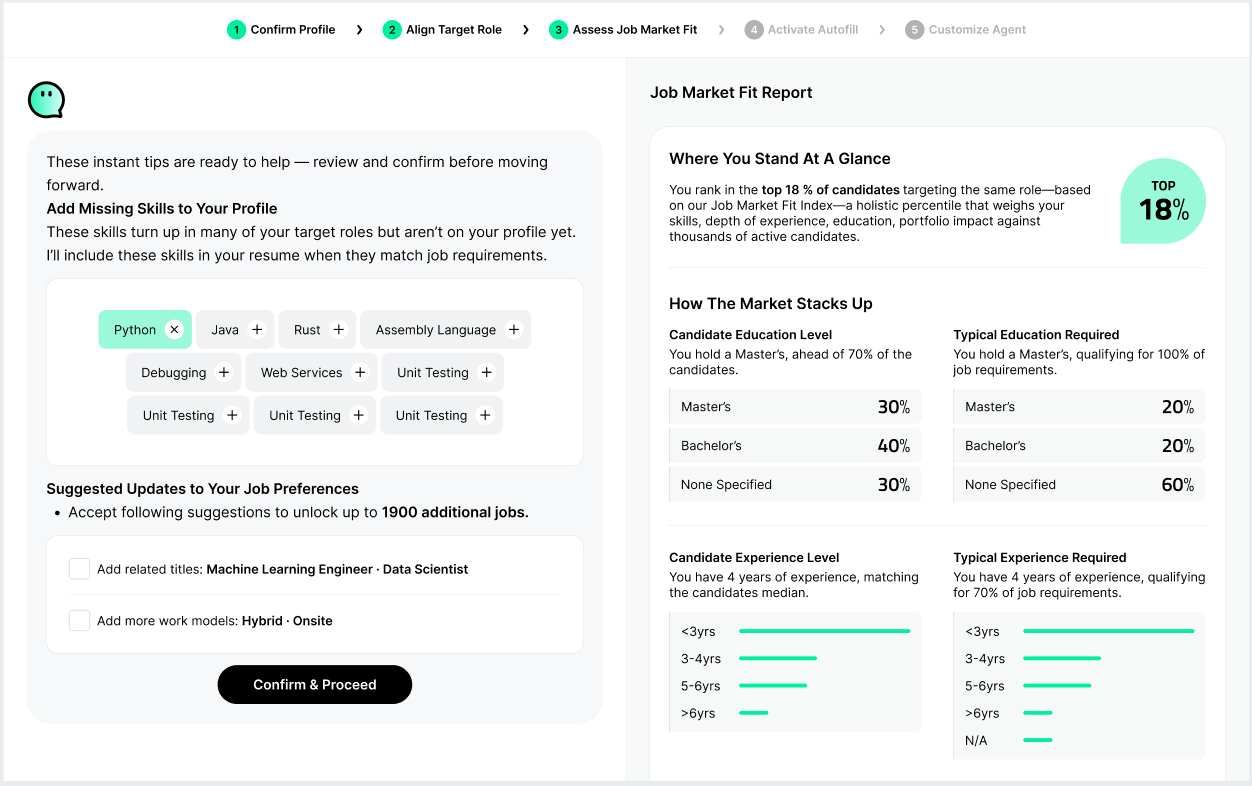Image resolution: width=1252 pixels, height=786 pixels.
Task: Add the Debugging skill plus icon
Action: pyautogui.click(x=224, y=373)
